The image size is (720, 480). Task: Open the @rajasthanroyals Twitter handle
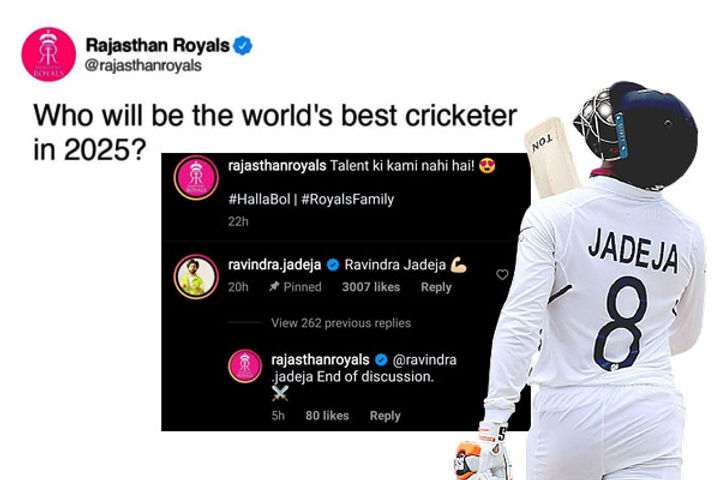(143, 65)
